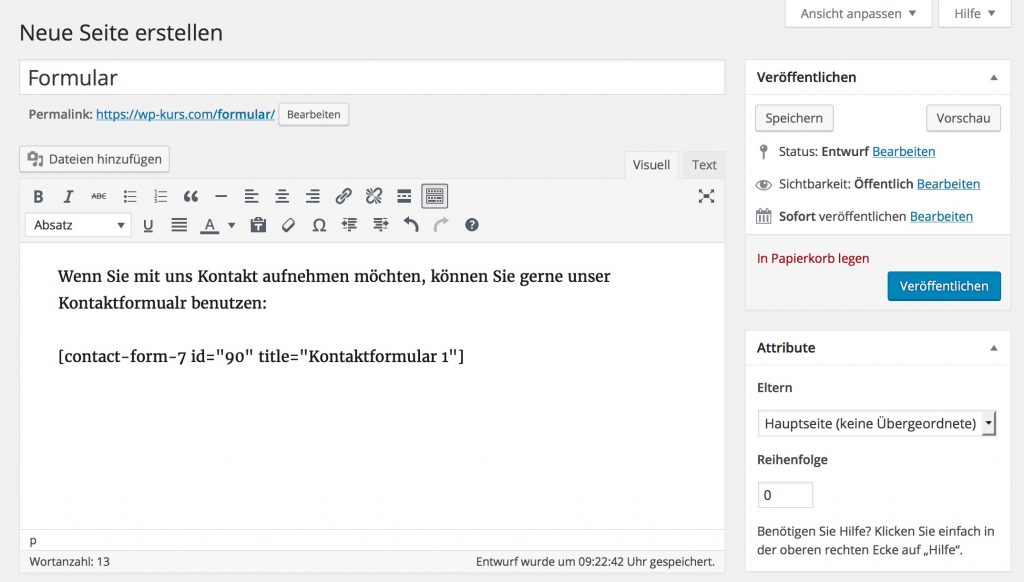Insert a link with the chain icon

click(343, 196)
